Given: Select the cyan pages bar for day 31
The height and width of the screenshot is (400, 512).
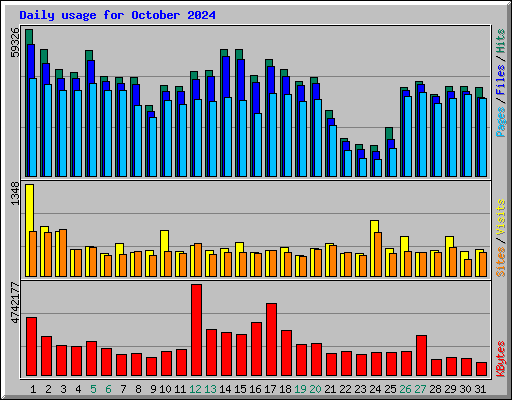Looking at the screenshot, I should click(483, 137).
